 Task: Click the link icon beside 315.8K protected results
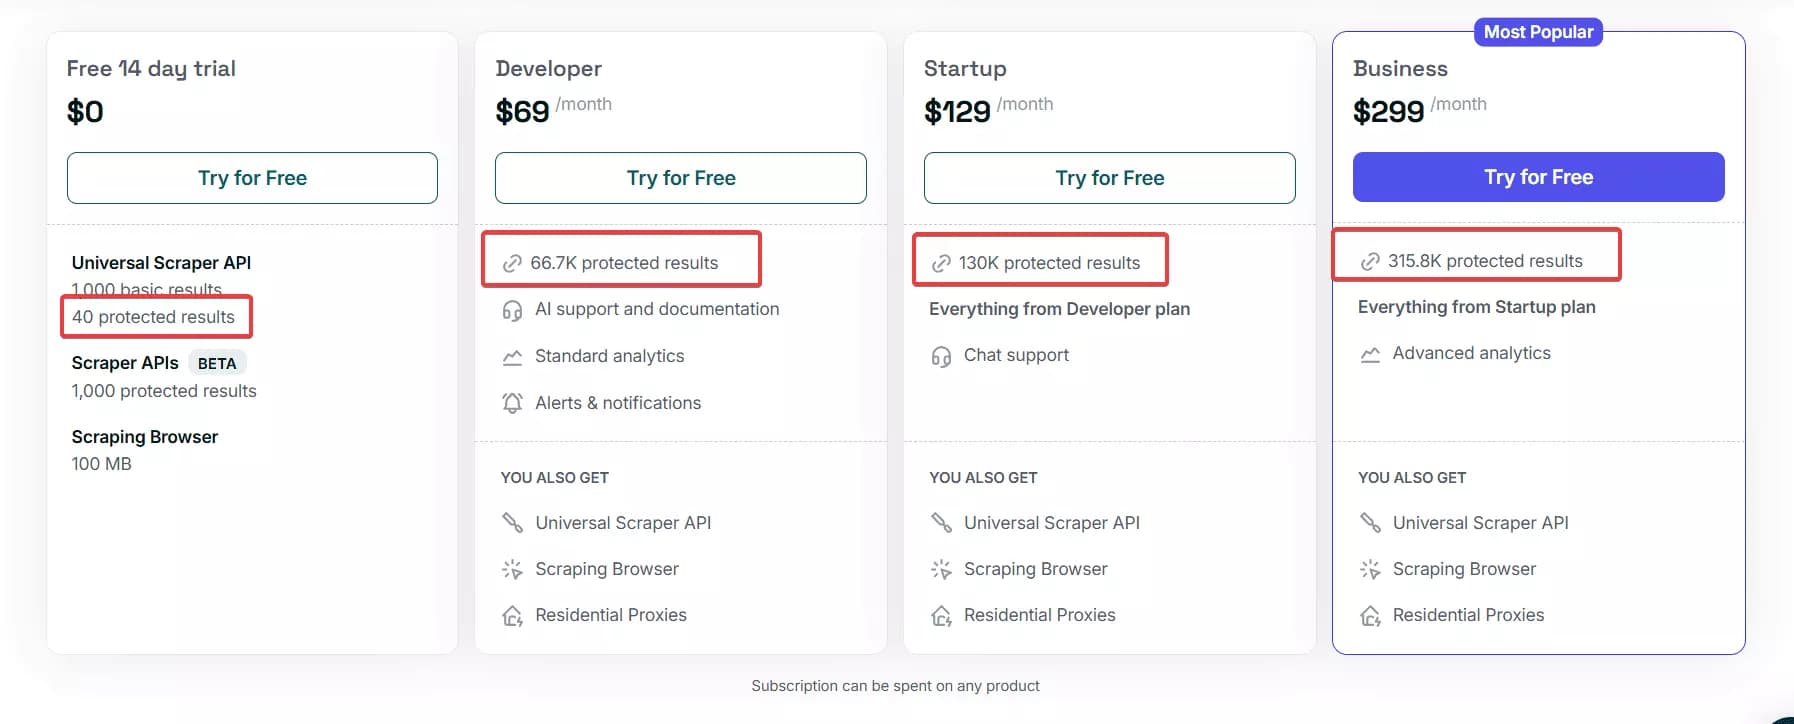tap(1371, 260)
